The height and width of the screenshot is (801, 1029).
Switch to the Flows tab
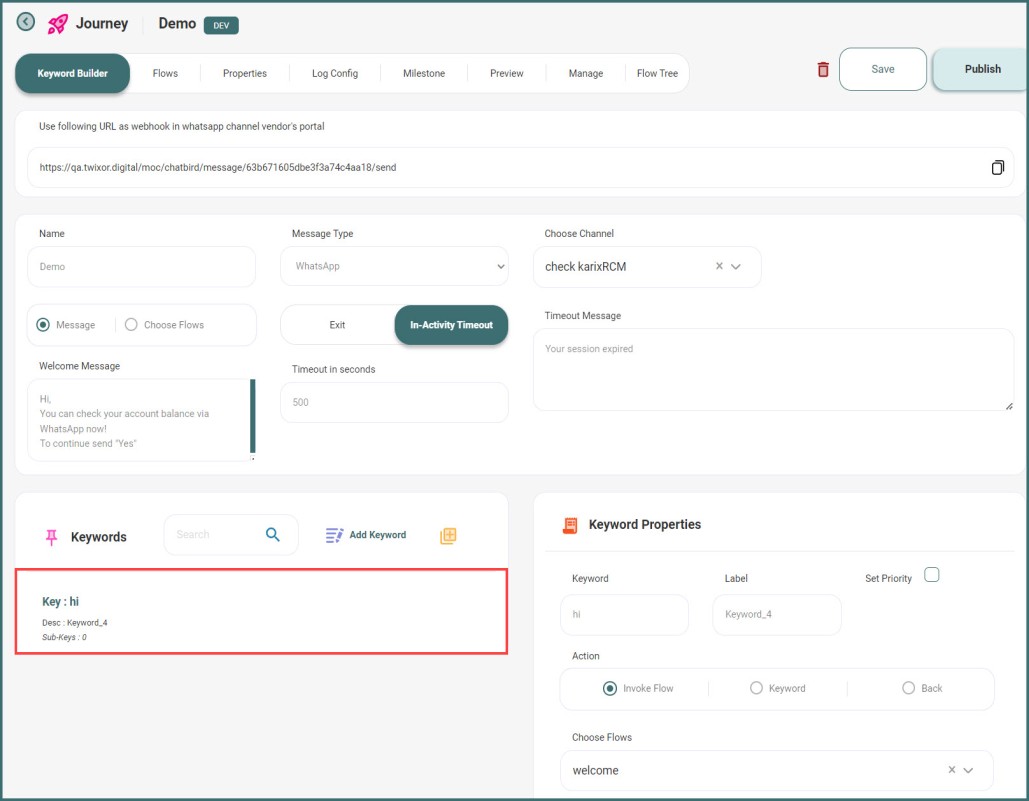(x=165, y=73)
